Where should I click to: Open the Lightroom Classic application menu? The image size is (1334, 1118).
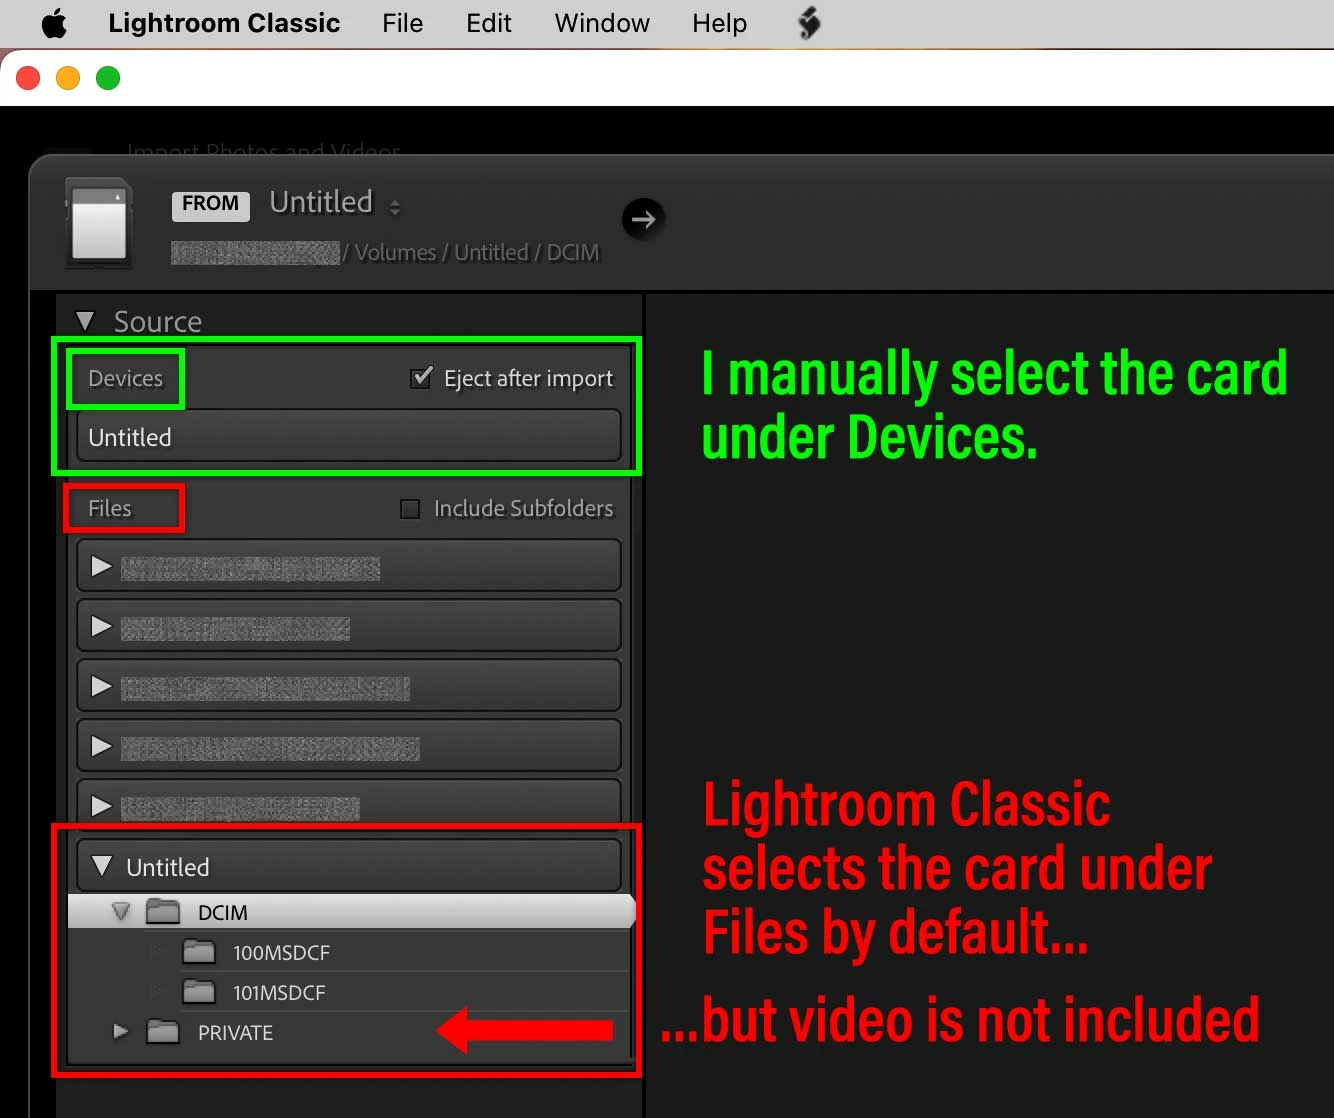pyautogui.click(x=224, y=23)
